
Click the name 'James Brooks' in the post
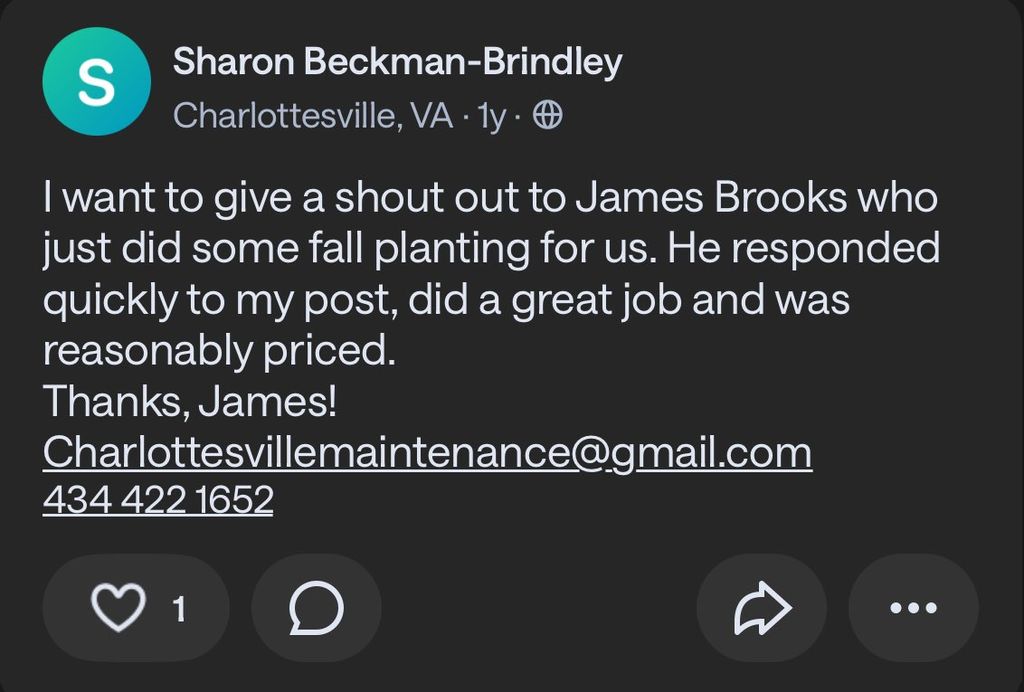pos(709,197)
